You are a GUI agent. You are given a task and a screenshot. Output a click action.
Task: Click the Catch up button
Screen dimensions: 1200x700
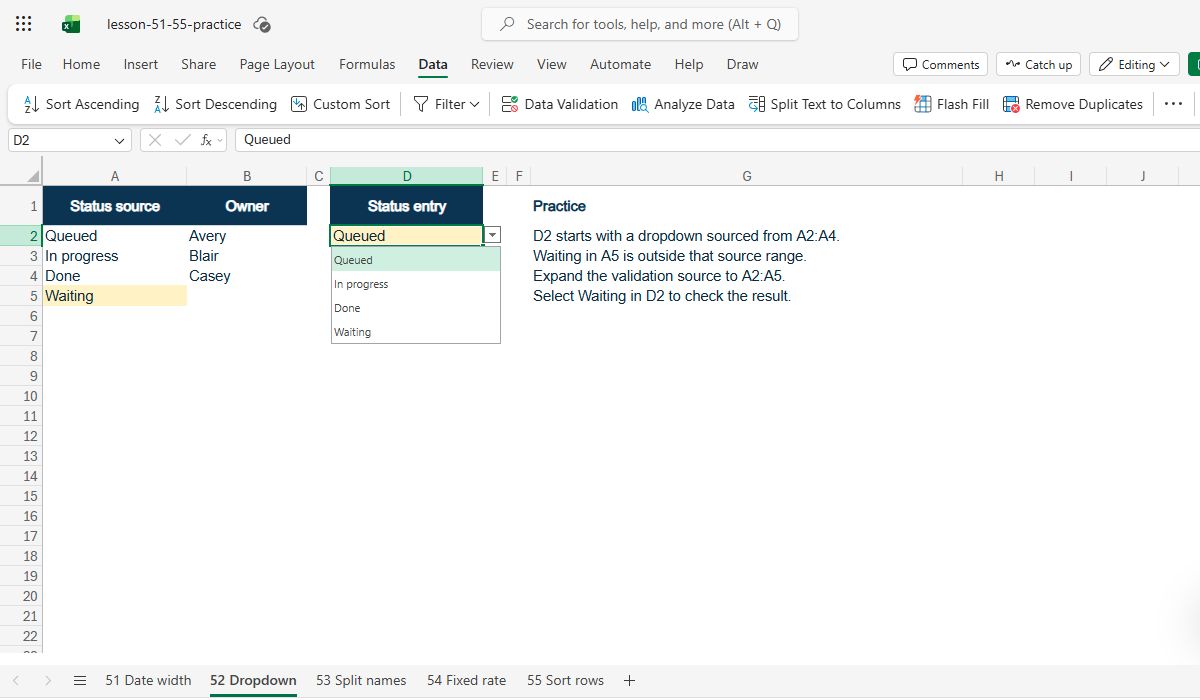[x=1038, y=64]
